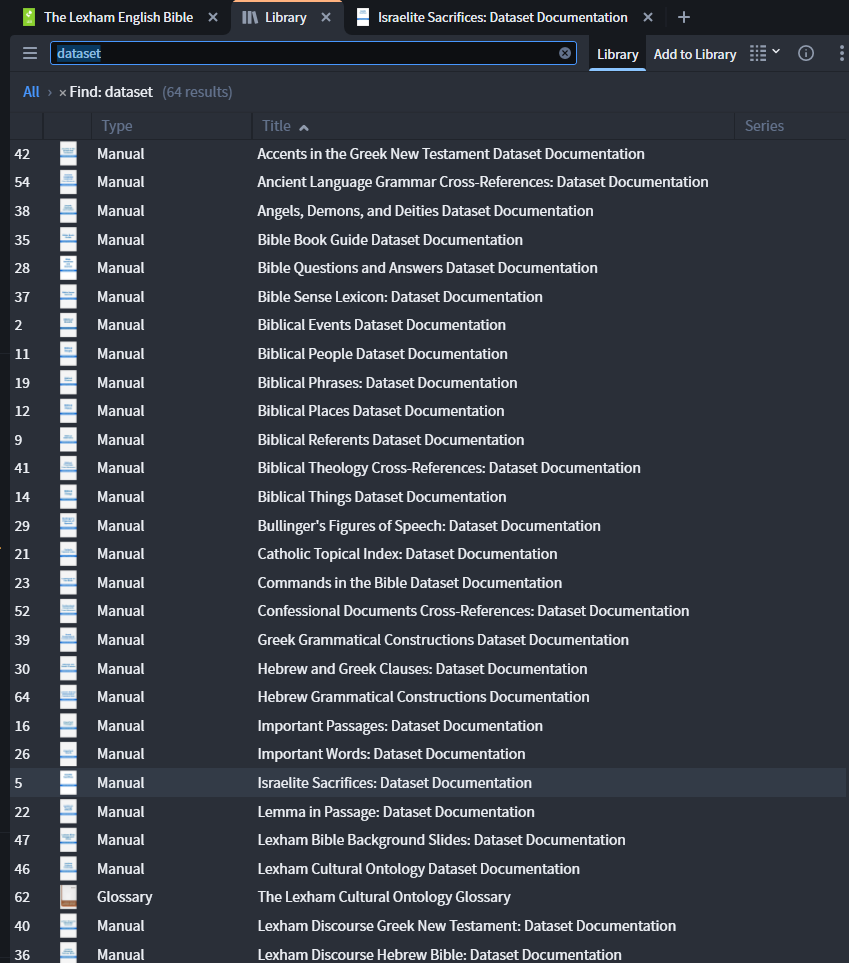849x963 pixels.
Task: Open the vertical three-dot panel menu
Action: 841,53
